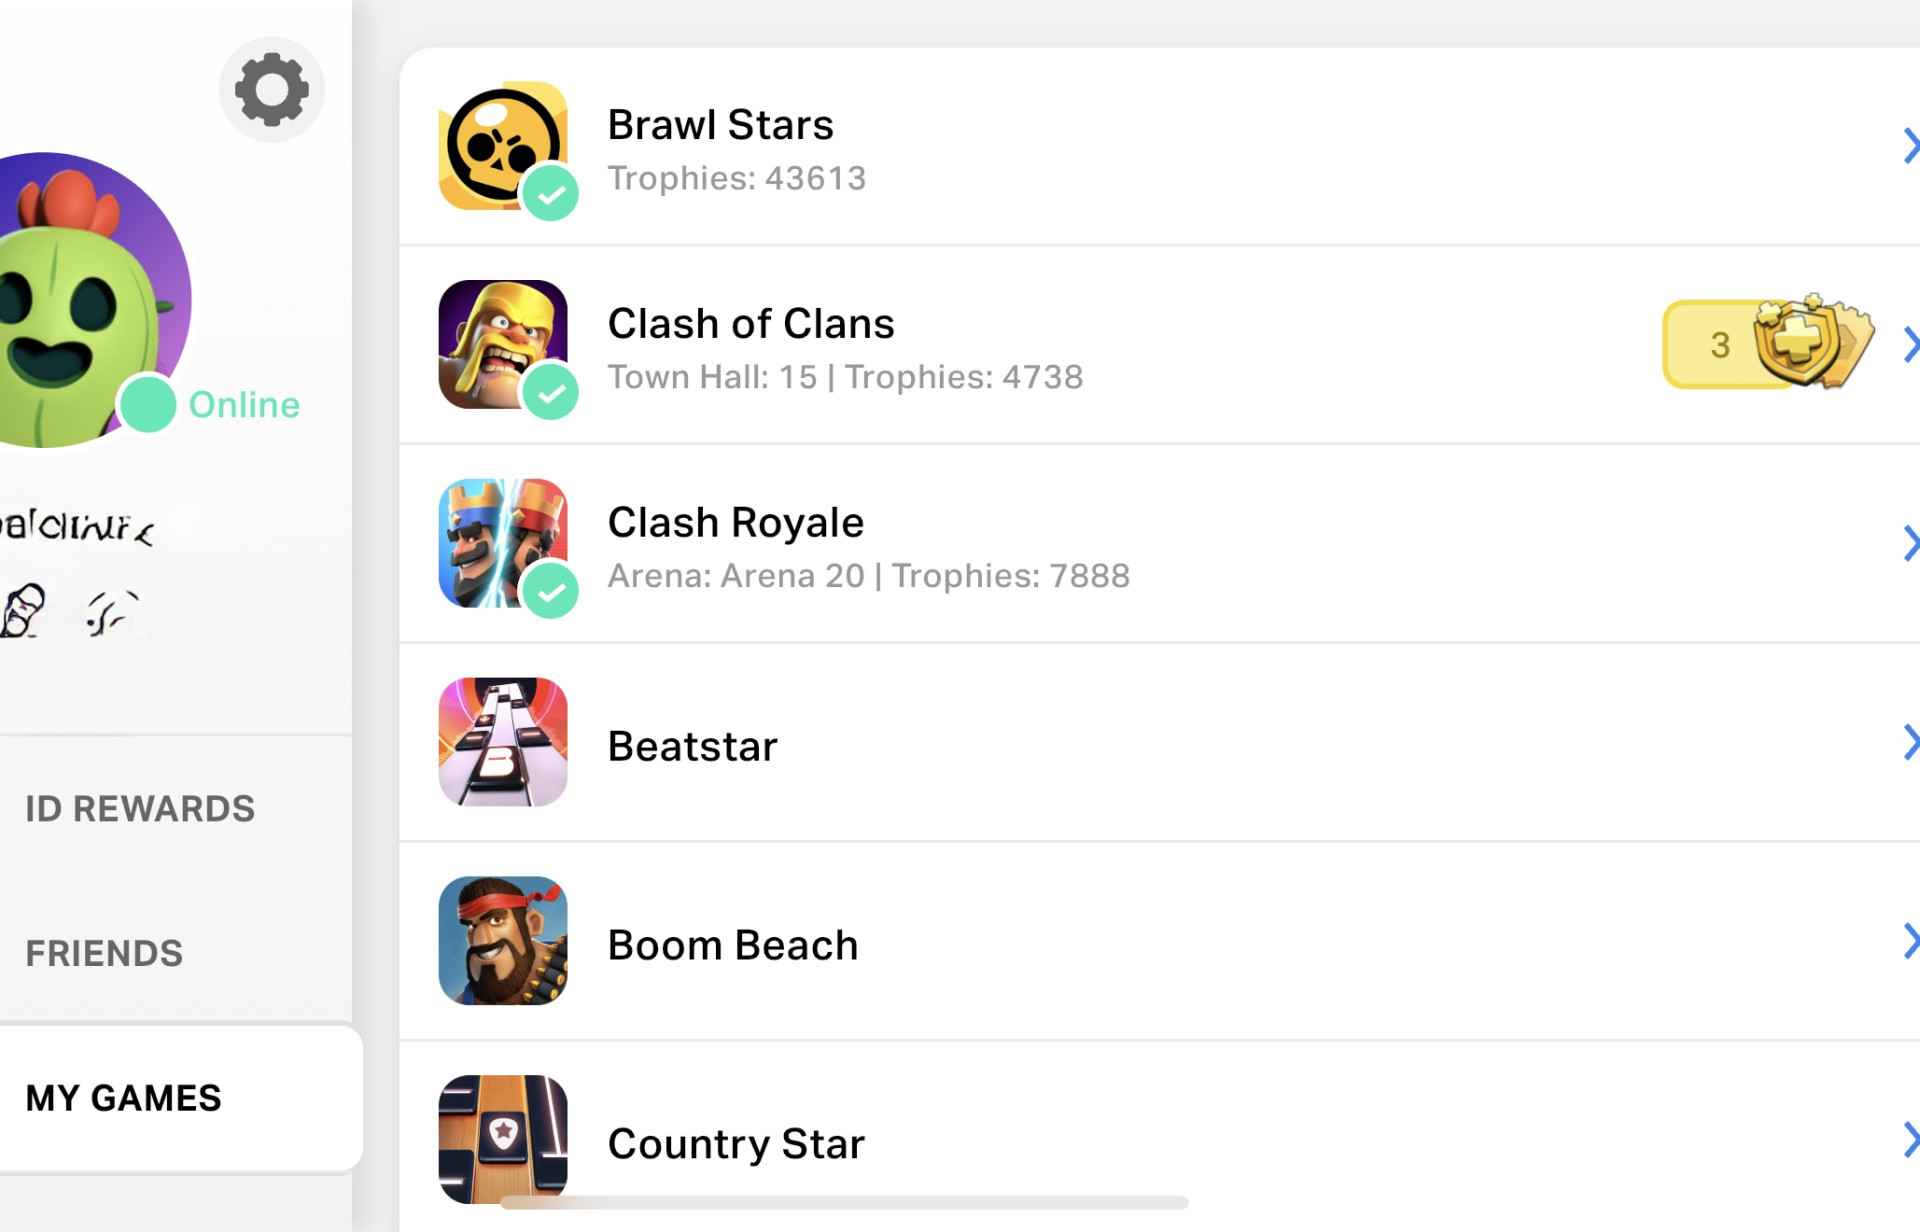Click the Brawl Stars game icon
Image resolution: width=1920 pixels, height=1232 pixels.
(502, 145)
